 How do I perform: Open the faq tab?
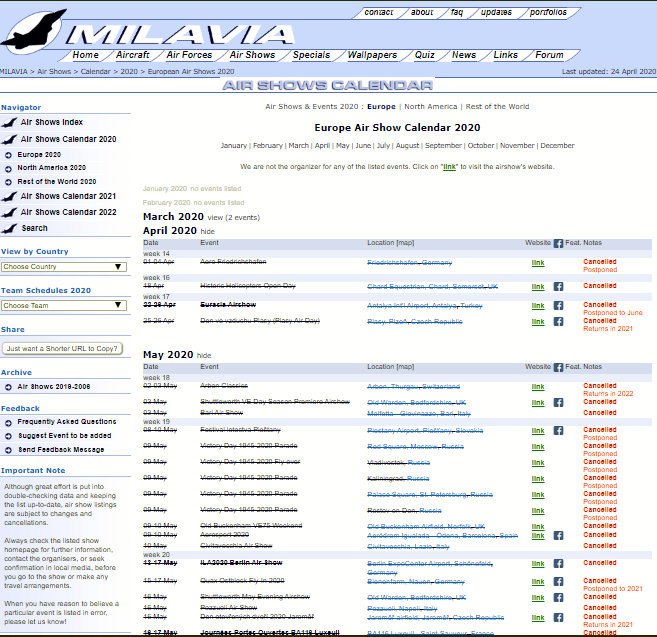click(x=457, y=12)
